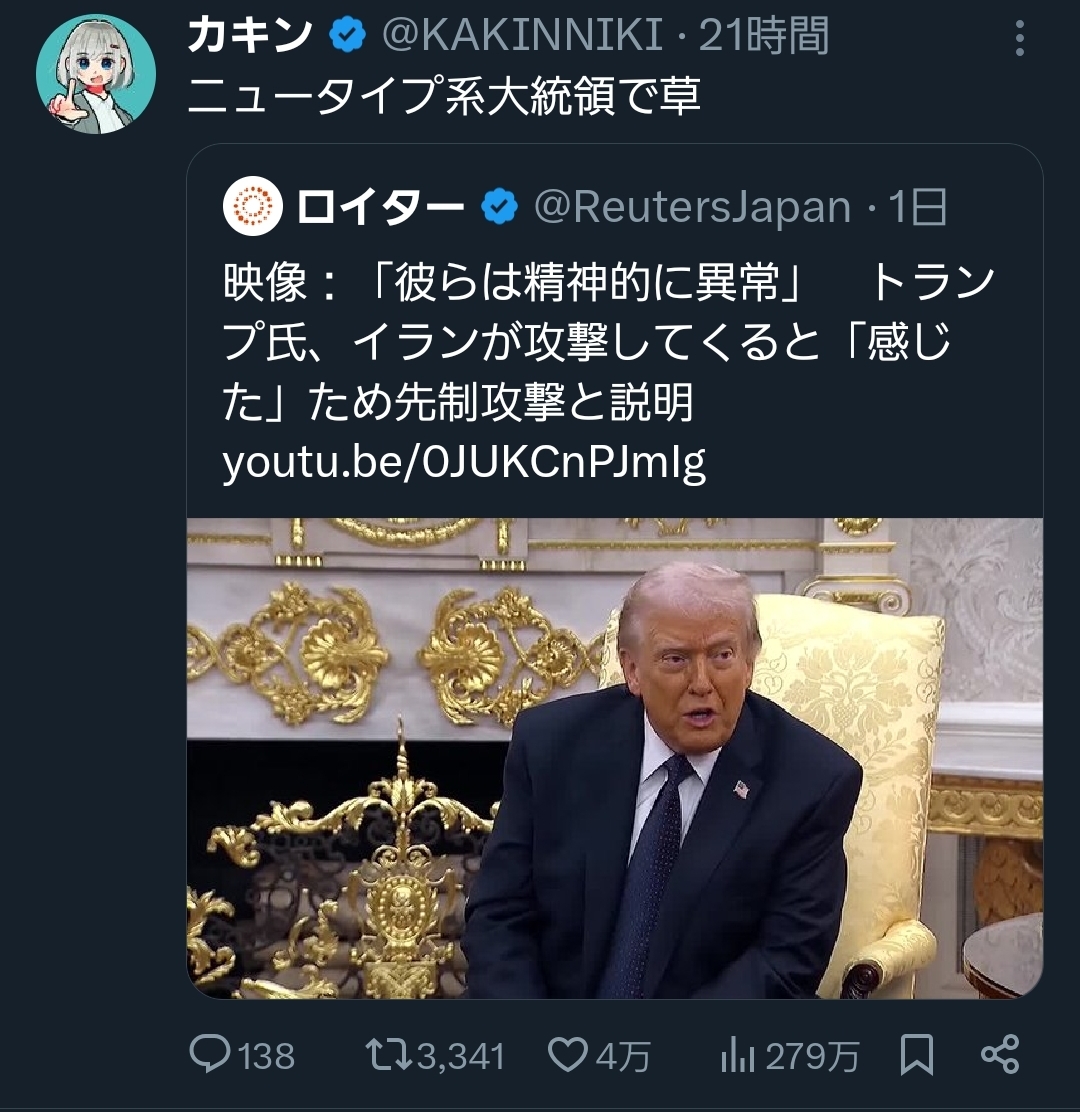The image size is (1080, 1112).
Task: Open the @KAKINNIKI handle
Action: tap(523, 37)
